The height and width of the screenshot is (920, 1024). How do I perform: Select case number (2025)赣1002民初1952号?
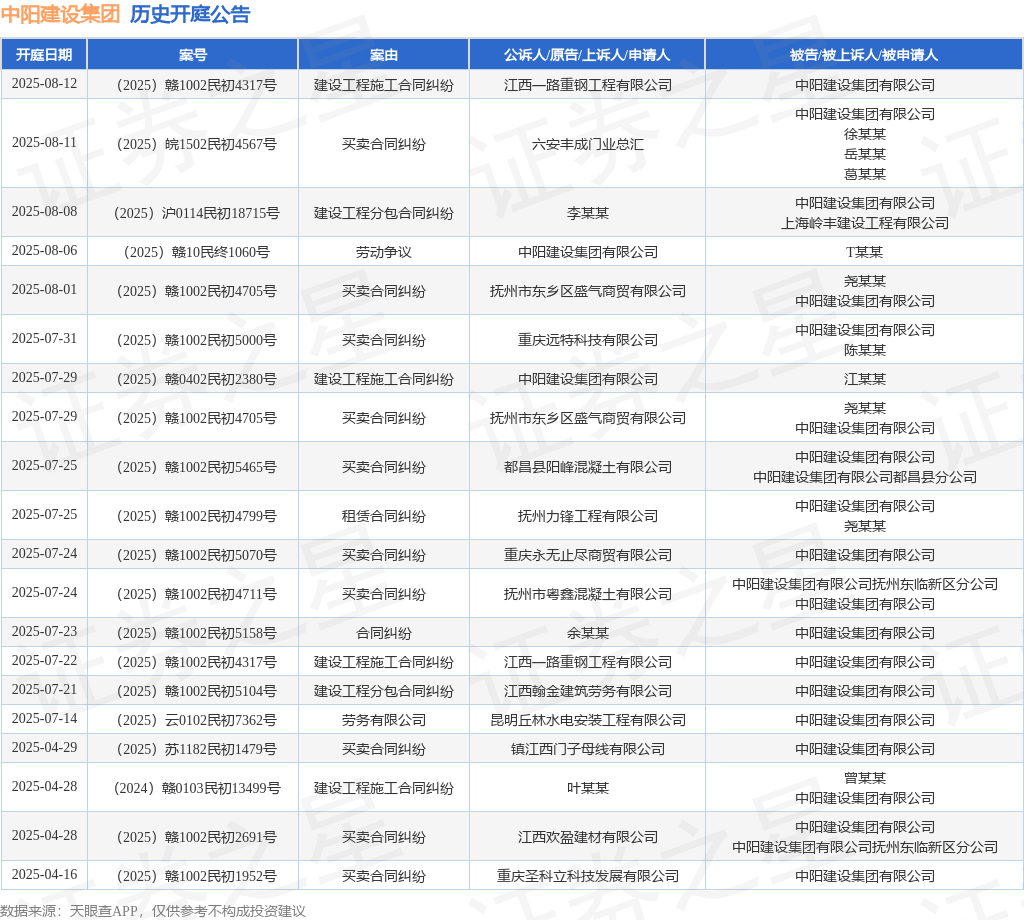tap(197, 876)
